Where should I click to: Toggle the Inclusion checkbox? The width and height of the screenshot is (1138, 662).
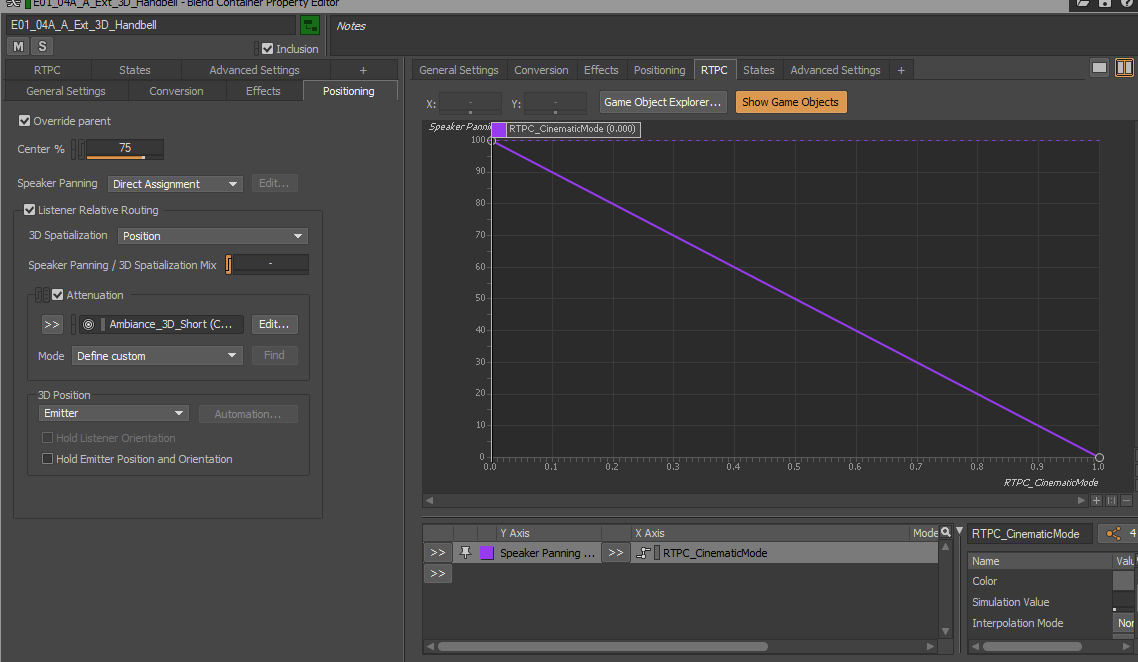tap(268, 49)
